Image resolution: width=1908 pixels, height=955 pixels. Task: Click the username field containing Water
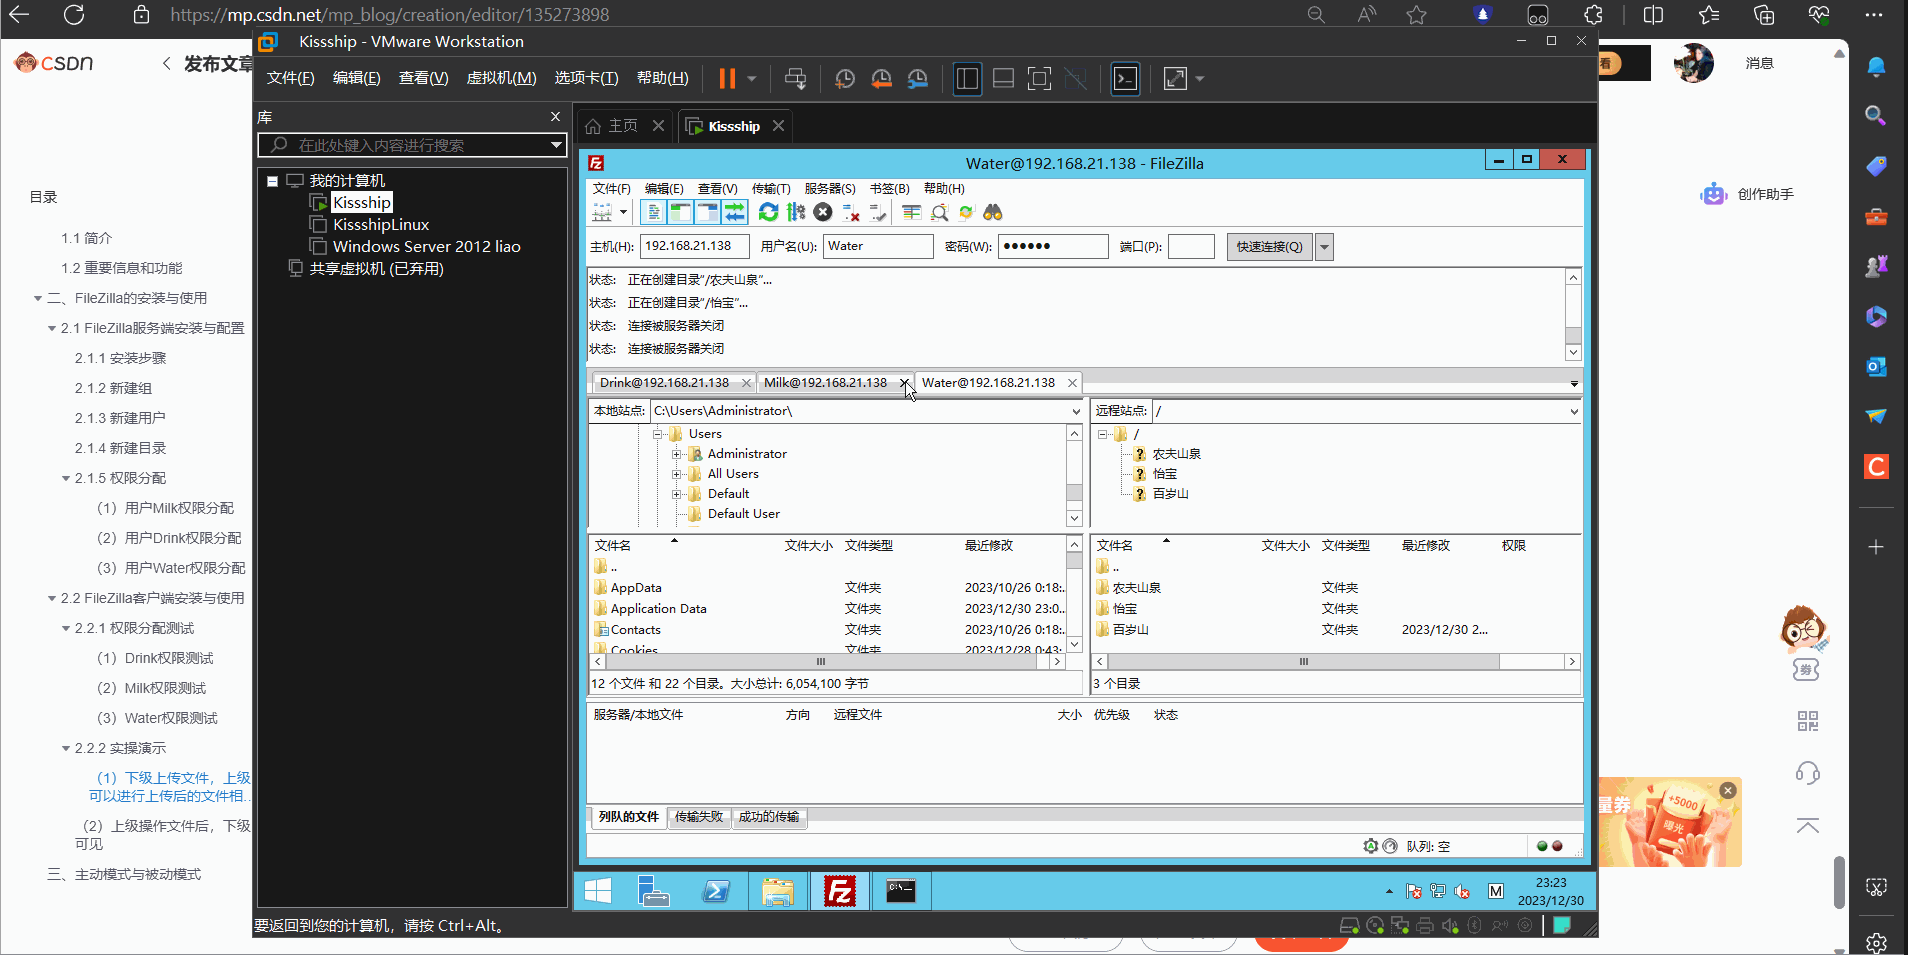coord(878,246)
